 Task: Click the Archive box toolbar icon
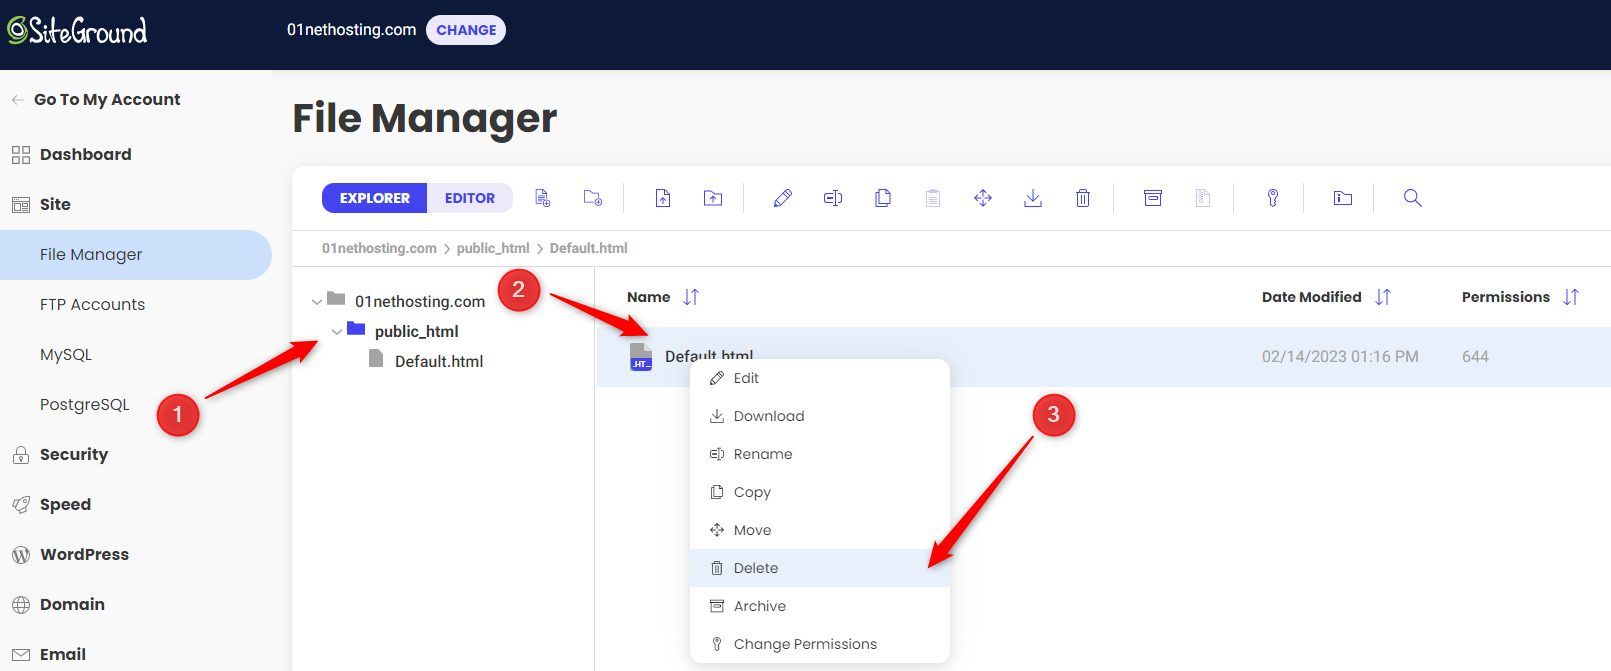[1153, 198]
